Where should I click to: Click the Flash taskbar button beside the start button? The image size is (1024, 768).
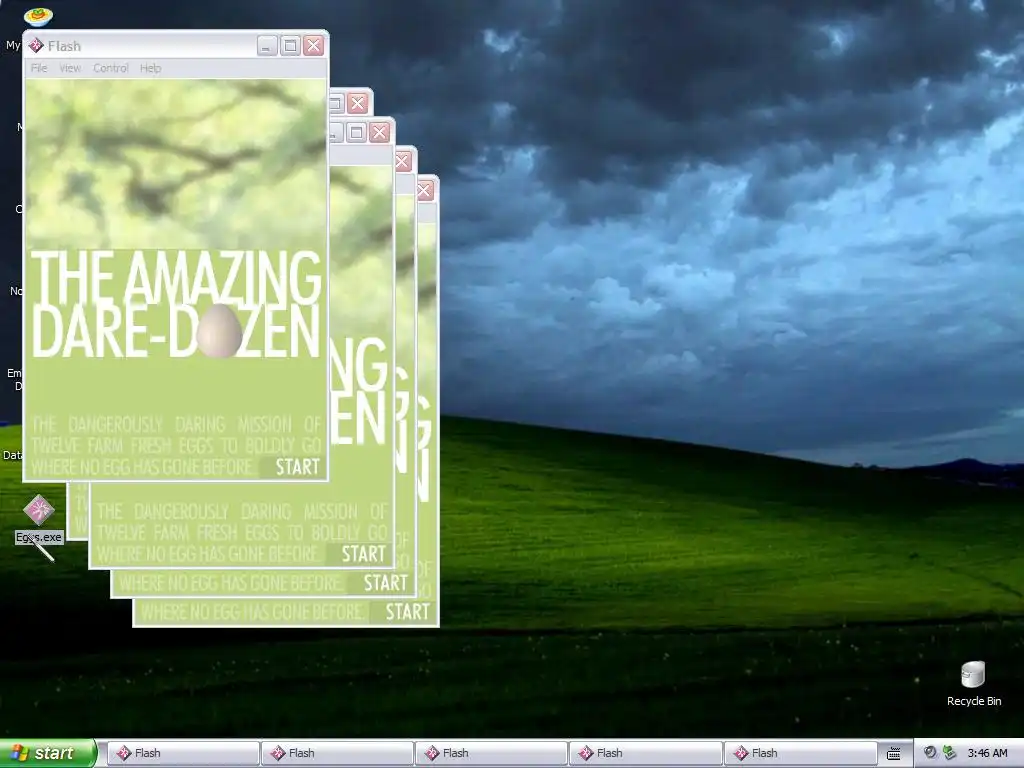click(x=182, y=753)
